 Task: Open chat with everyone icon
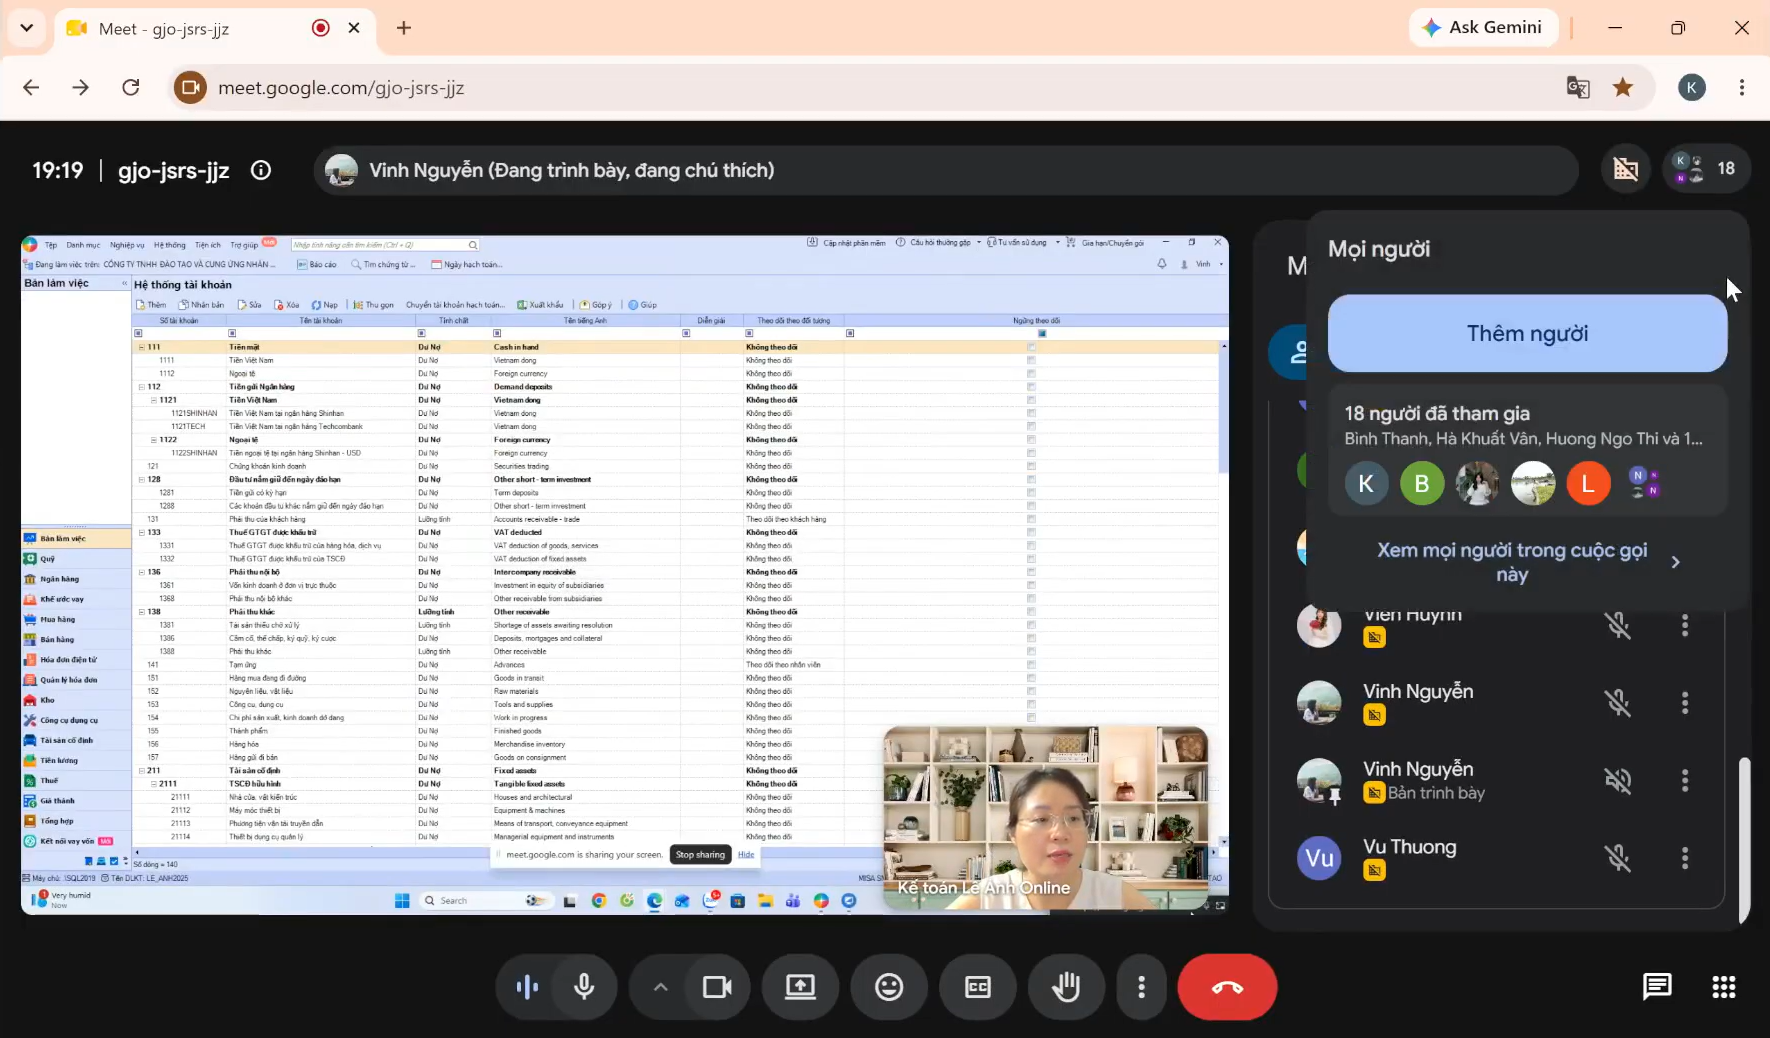click(1657, 987)
